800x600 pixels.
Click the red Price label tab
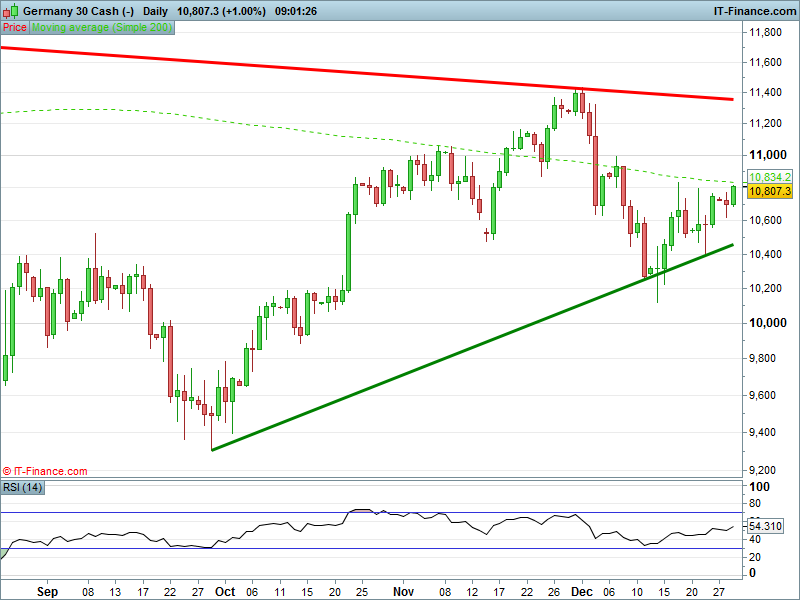coord(15,27)
